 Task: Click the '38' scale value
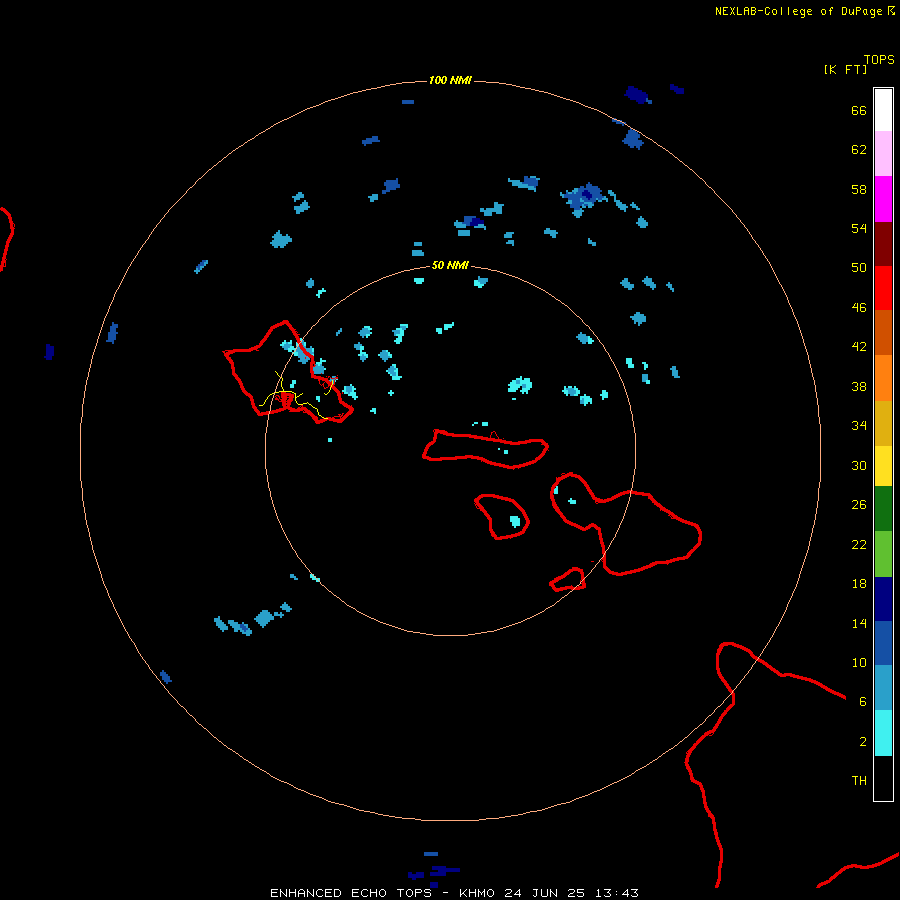tap(859, 387)
